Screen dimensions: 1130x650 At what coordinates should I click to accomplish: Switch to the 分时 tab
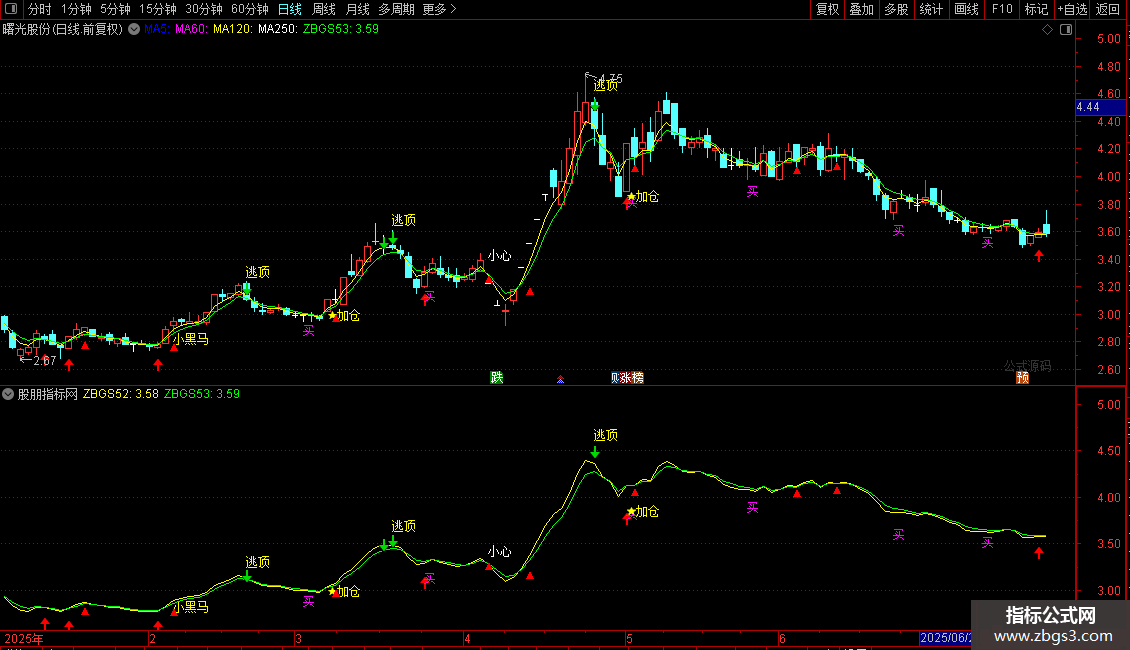pyautogui.click(x=40, y=9)
